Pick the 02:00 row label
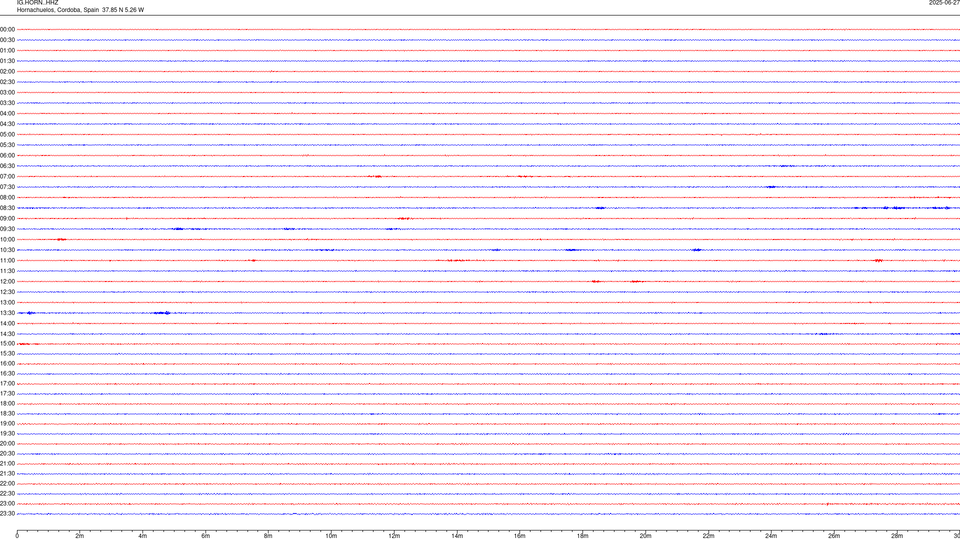This screenshot has width=960, height=540. coord(7,72)
